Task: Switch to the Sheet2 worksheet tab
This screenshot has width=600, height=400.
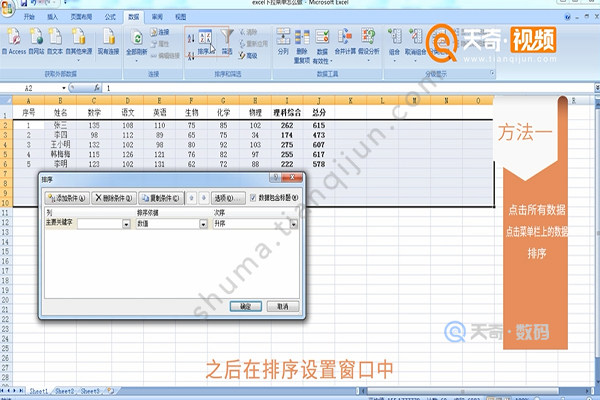Action: [x=64, y=391]
